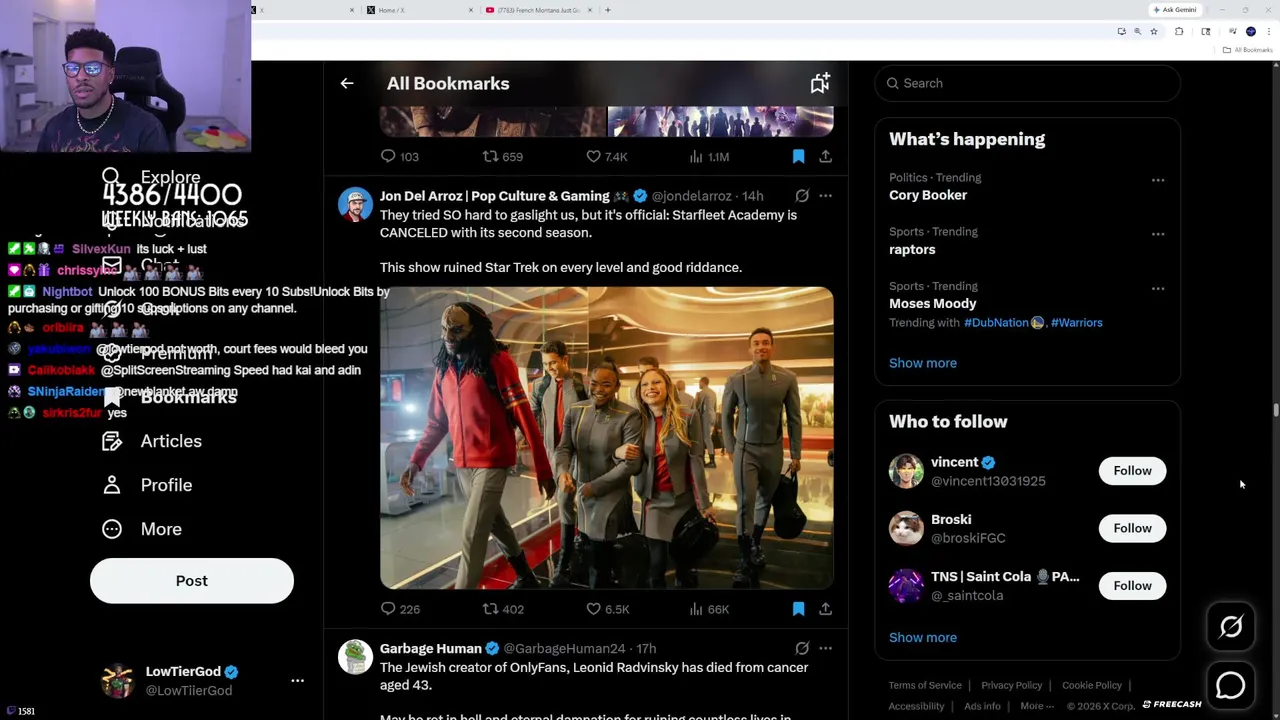1280x720 pixels.
Task: Open the bookmark folder add icon
Action: point(820,84)
